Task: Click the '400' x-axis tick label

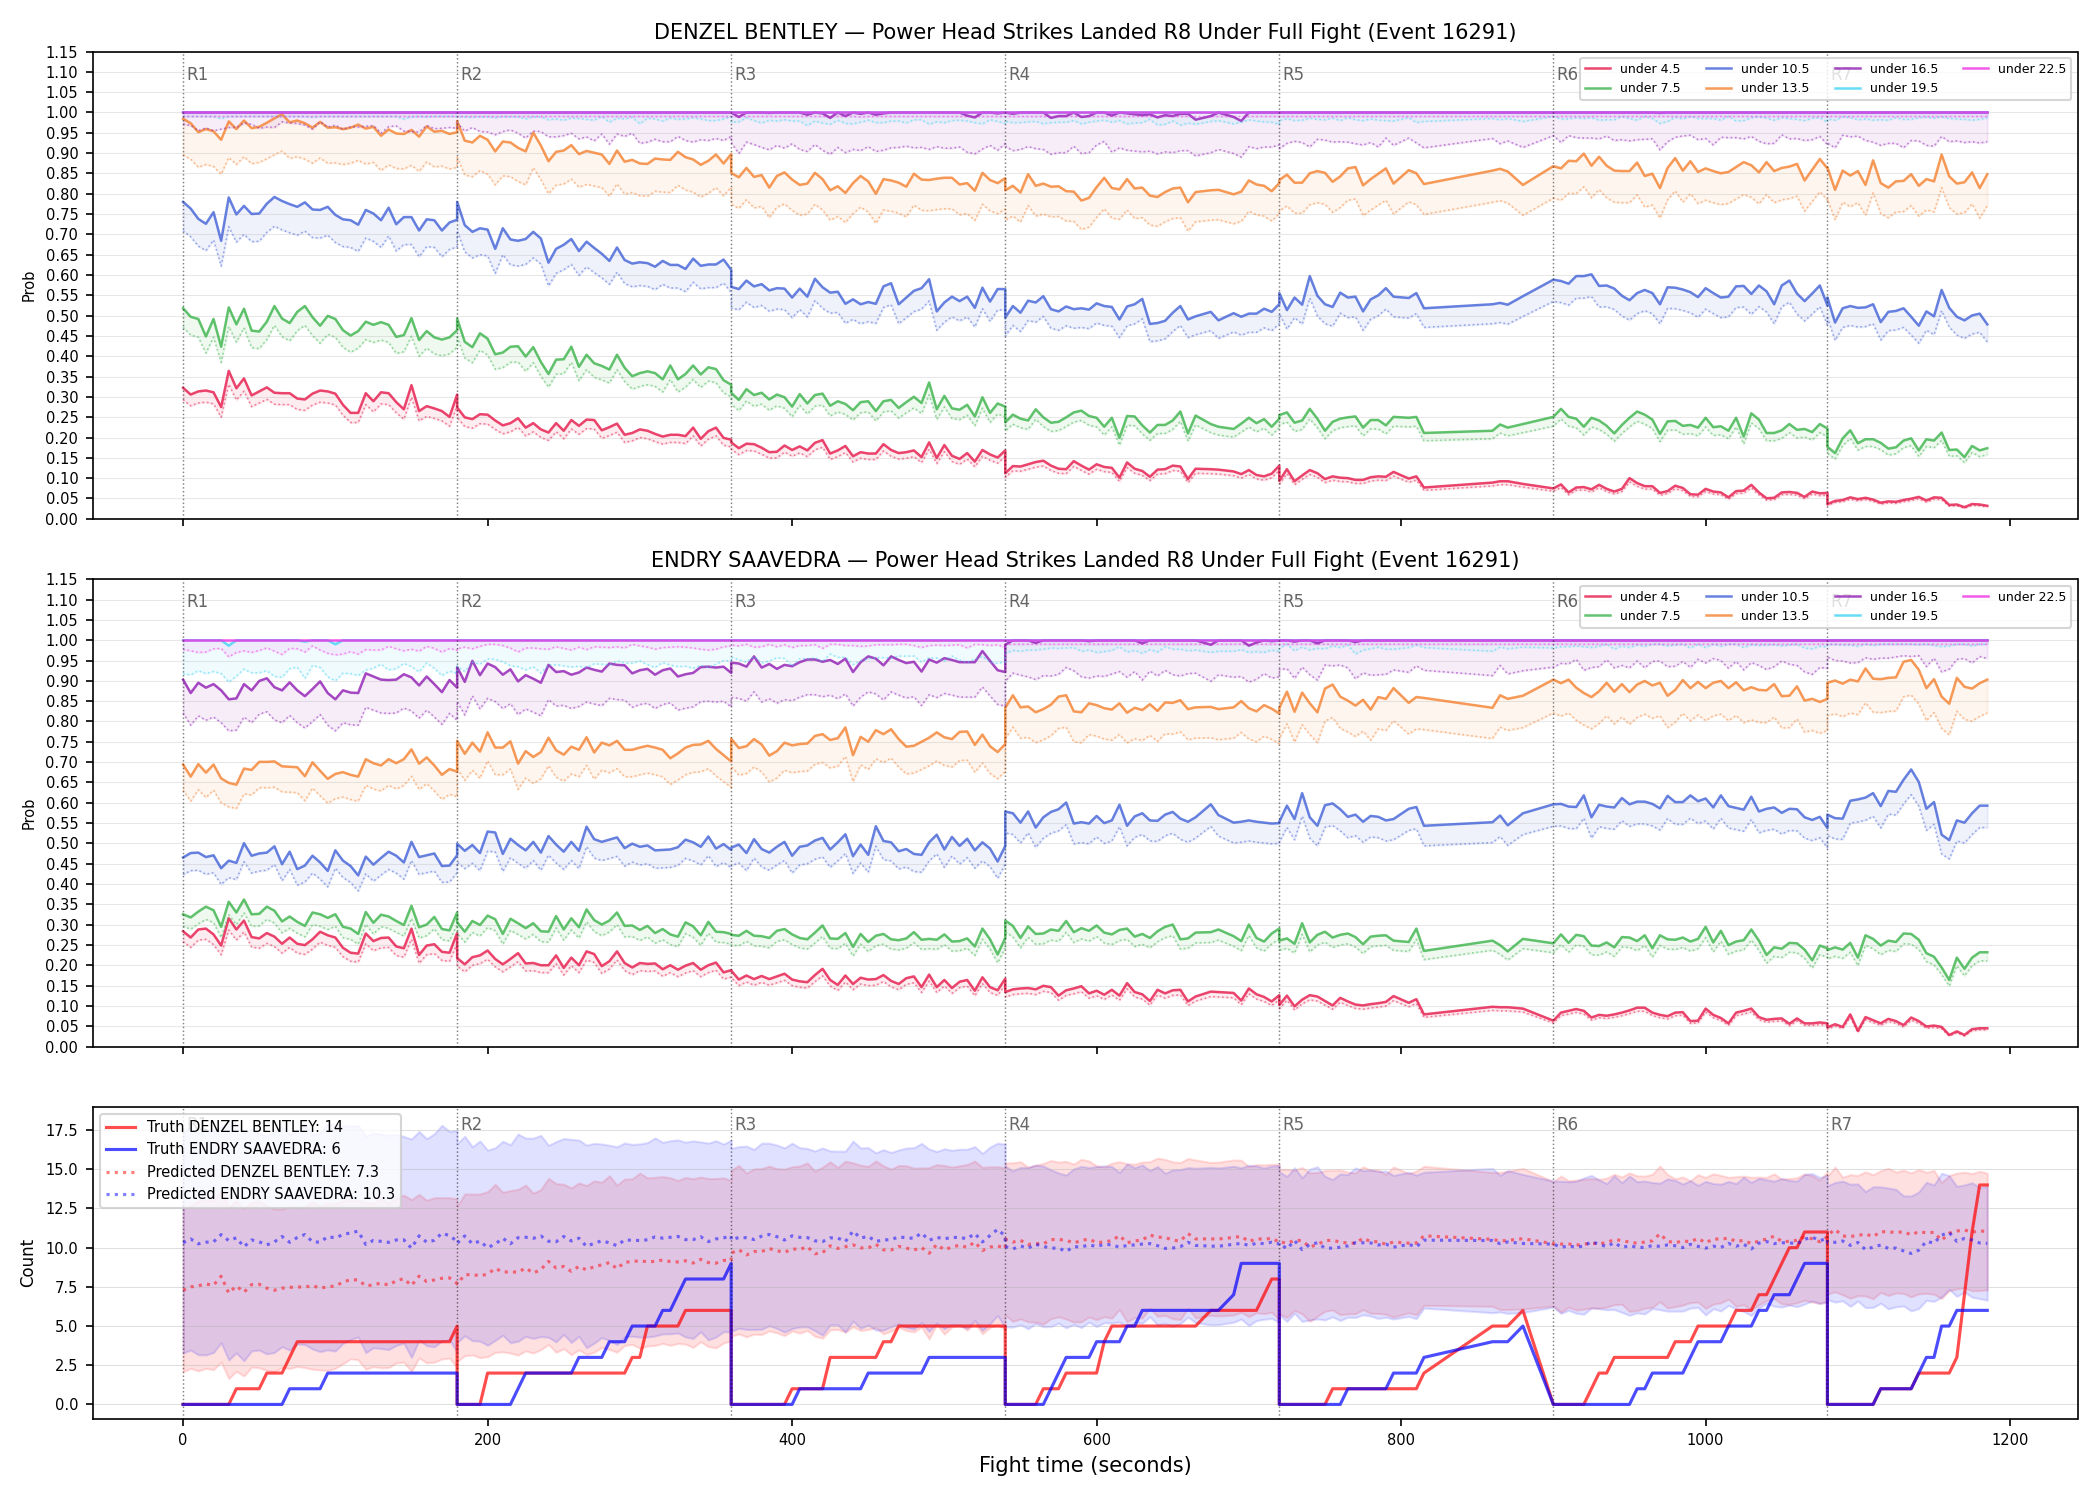Action: point(792,1440)
